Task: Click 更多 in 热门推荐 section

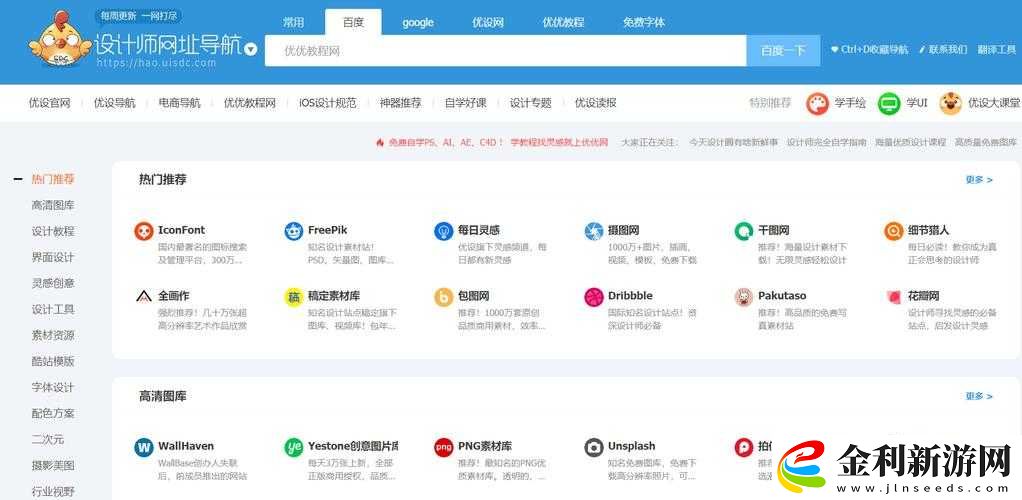Action: coord(979,180)
